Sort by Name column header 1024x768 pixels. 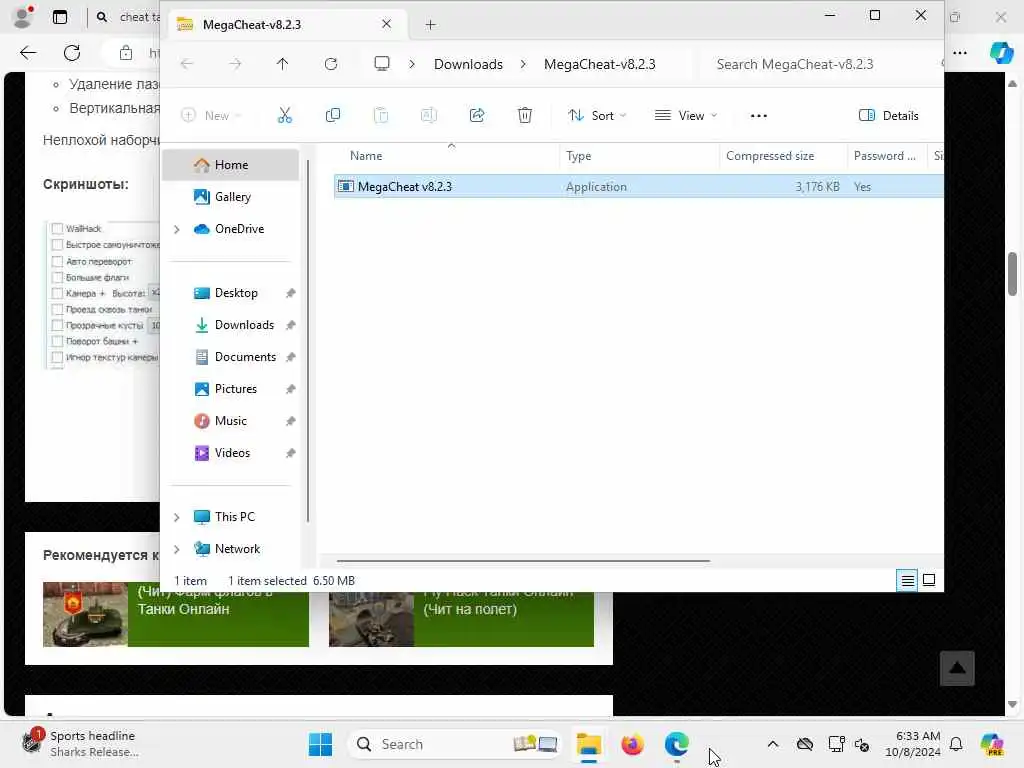pos(451,155)
